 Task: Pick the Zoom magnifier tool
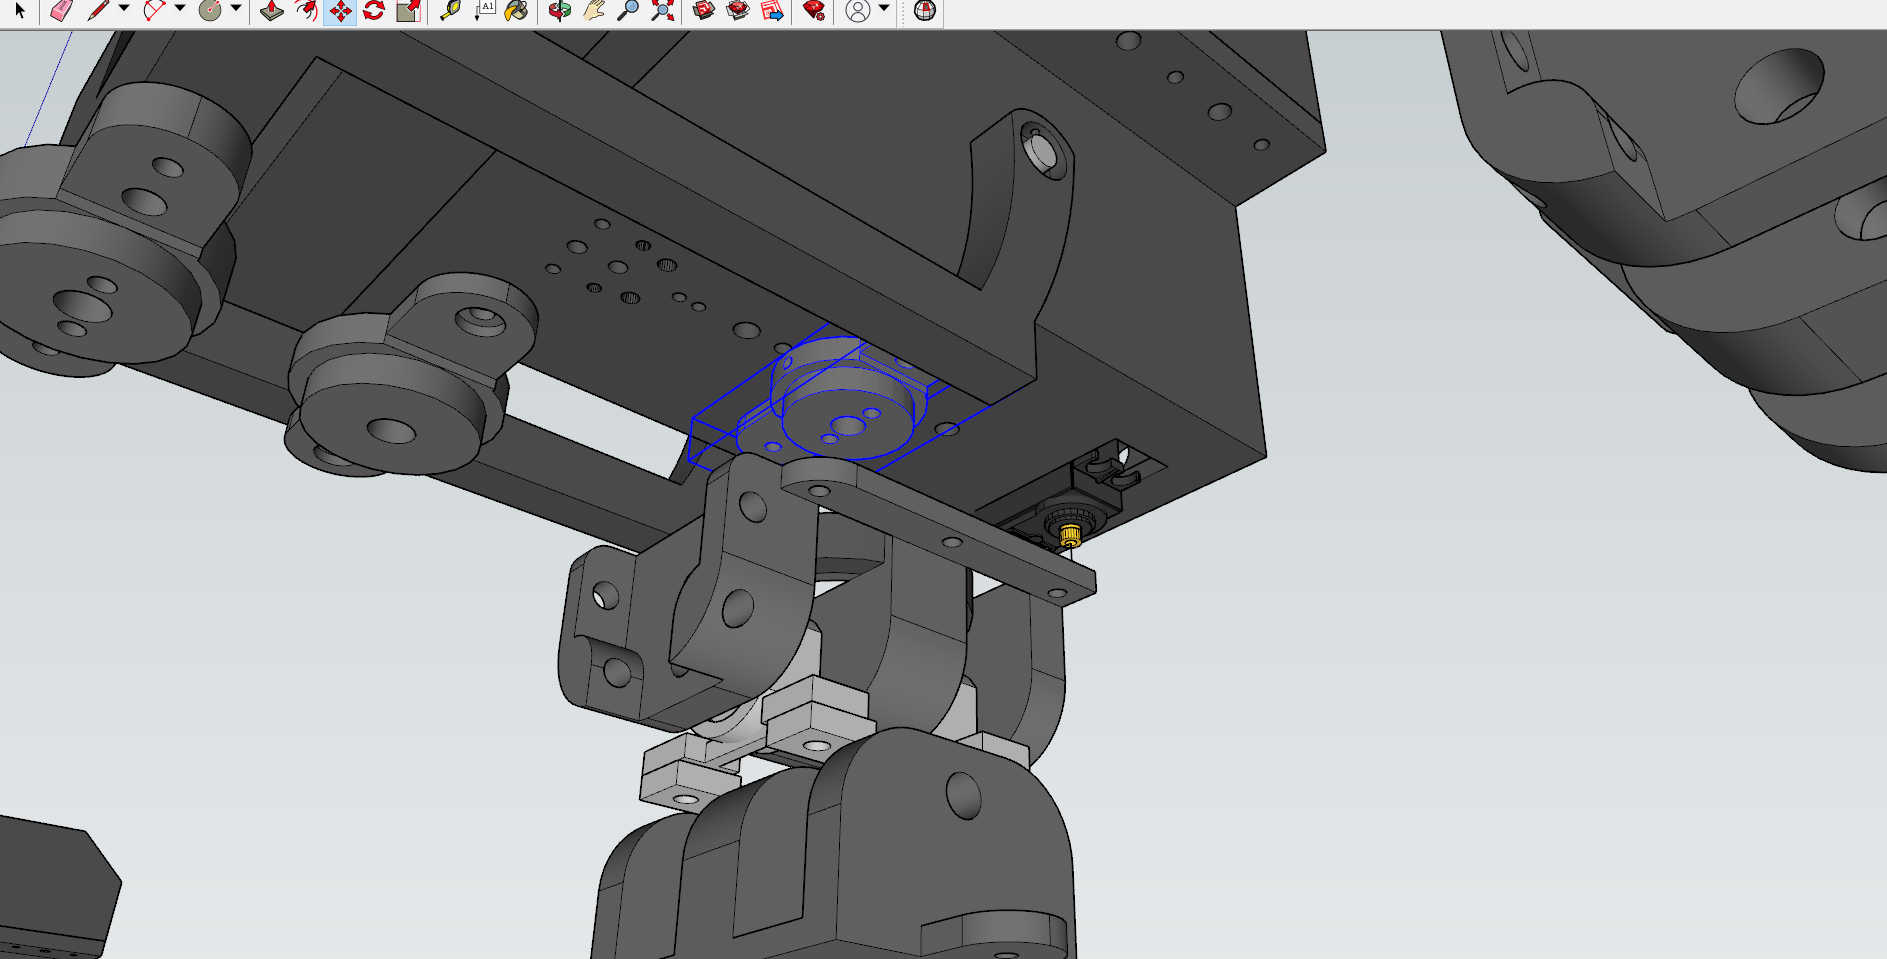click(628, 11)
